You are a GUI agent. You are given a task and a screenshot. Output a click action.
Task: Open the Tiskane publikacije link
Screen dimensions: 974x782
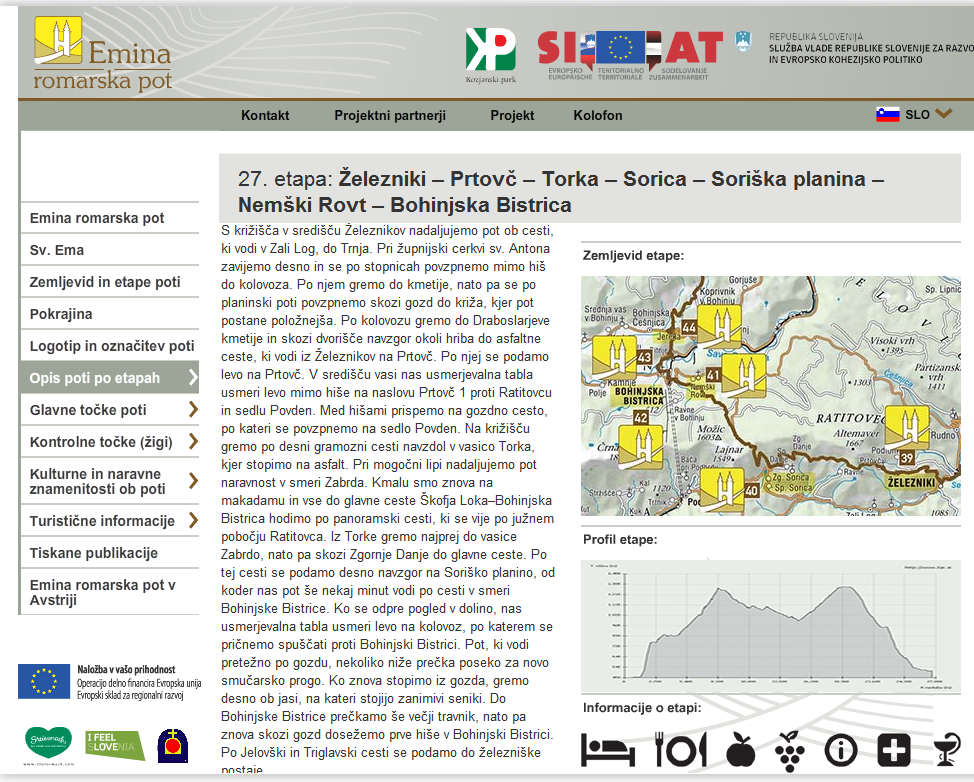[94, 553]
